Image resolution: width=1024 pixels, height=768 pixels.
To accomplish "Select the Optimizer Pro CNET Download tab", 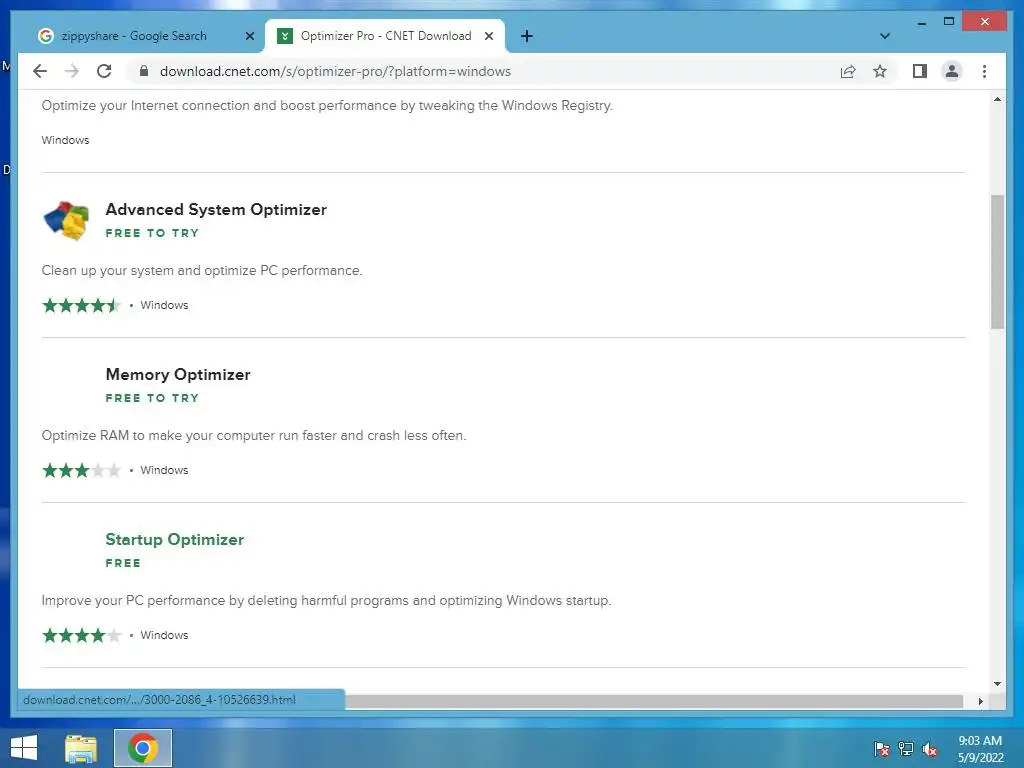I will pos(385,36).
